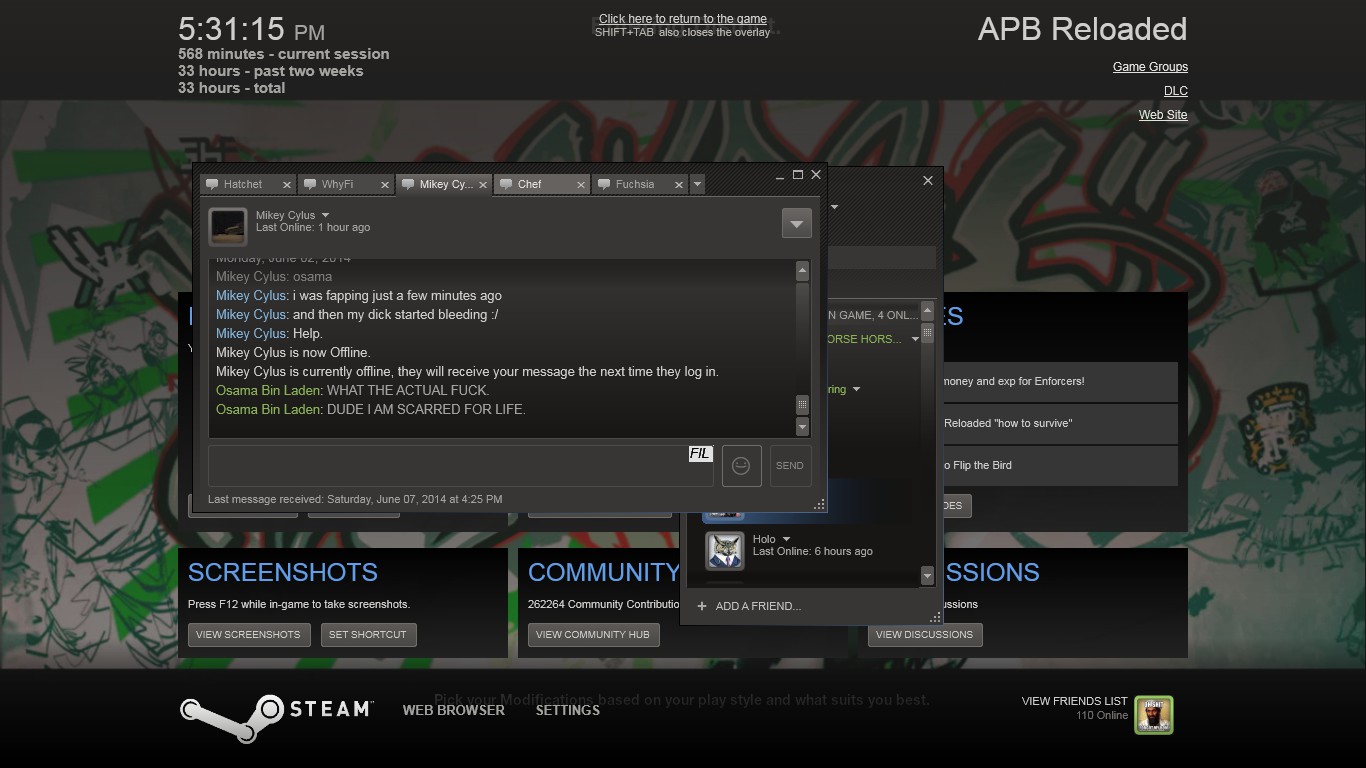Open the dropdown arrow next to Mikey Cylus name
Viewport: 1366px width, 768px height.
(325, 215)
